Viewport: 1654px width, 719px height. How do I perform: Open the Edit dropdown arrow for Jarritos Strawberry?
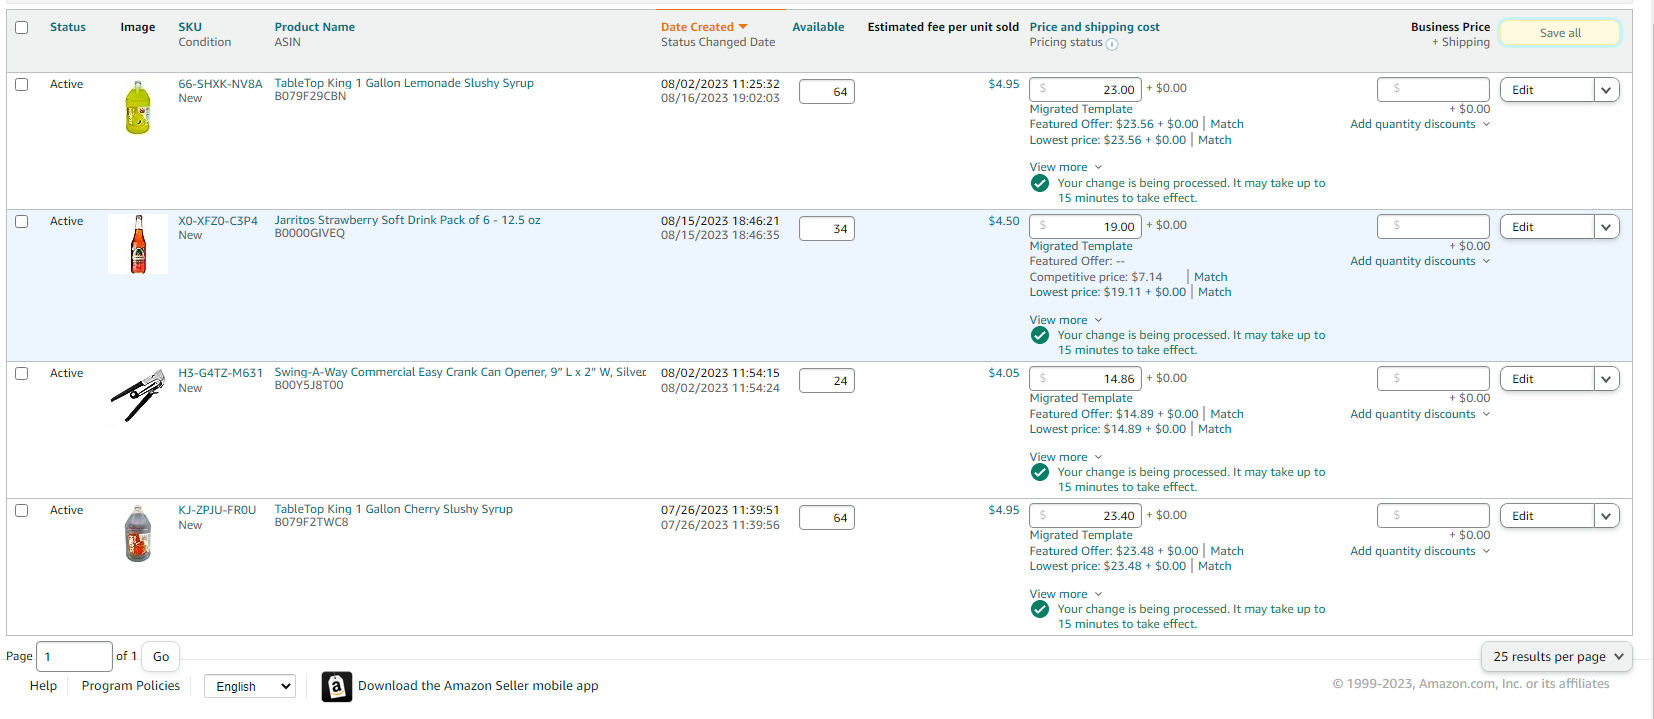point(1606,227)
